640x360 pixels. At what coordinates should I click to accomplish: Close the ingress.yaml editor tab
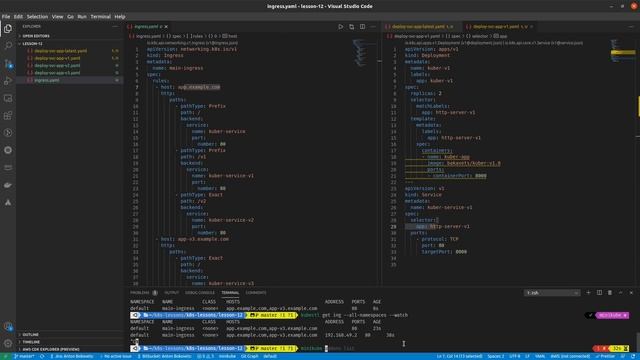pyautogui.click(x=166, y=27)
